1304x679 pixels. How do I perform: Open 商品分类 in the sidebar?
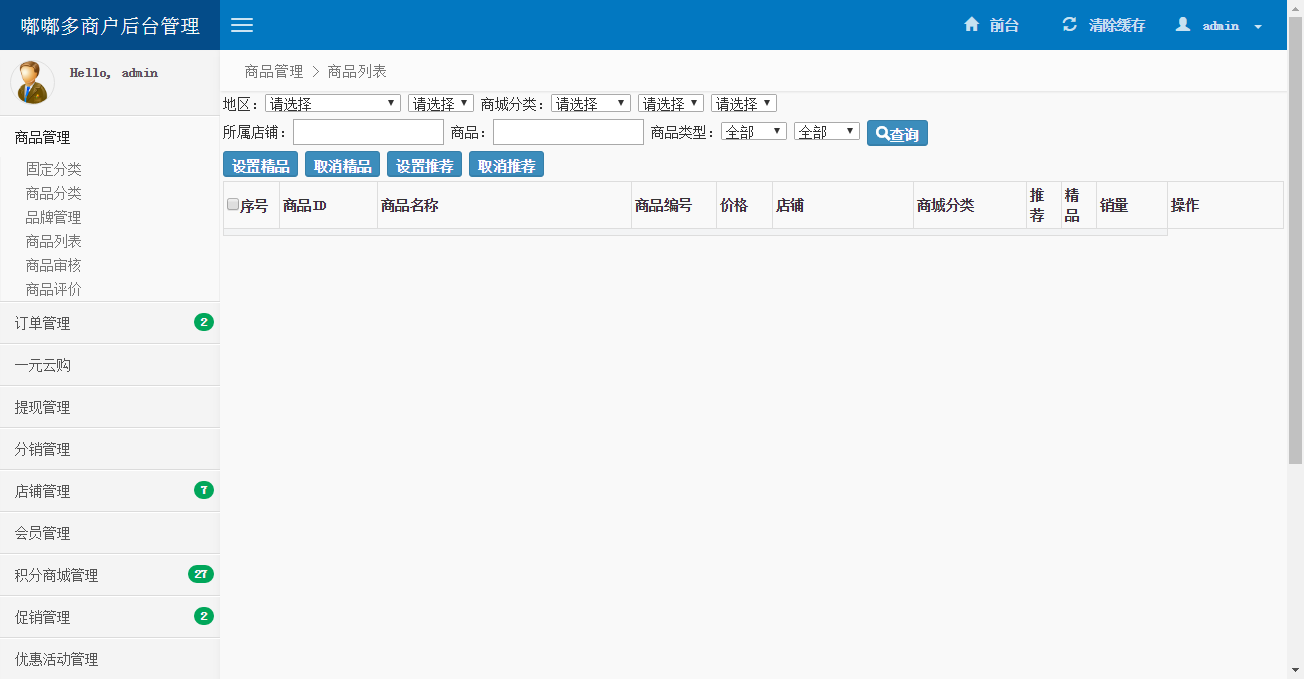(x=54, y=193)
